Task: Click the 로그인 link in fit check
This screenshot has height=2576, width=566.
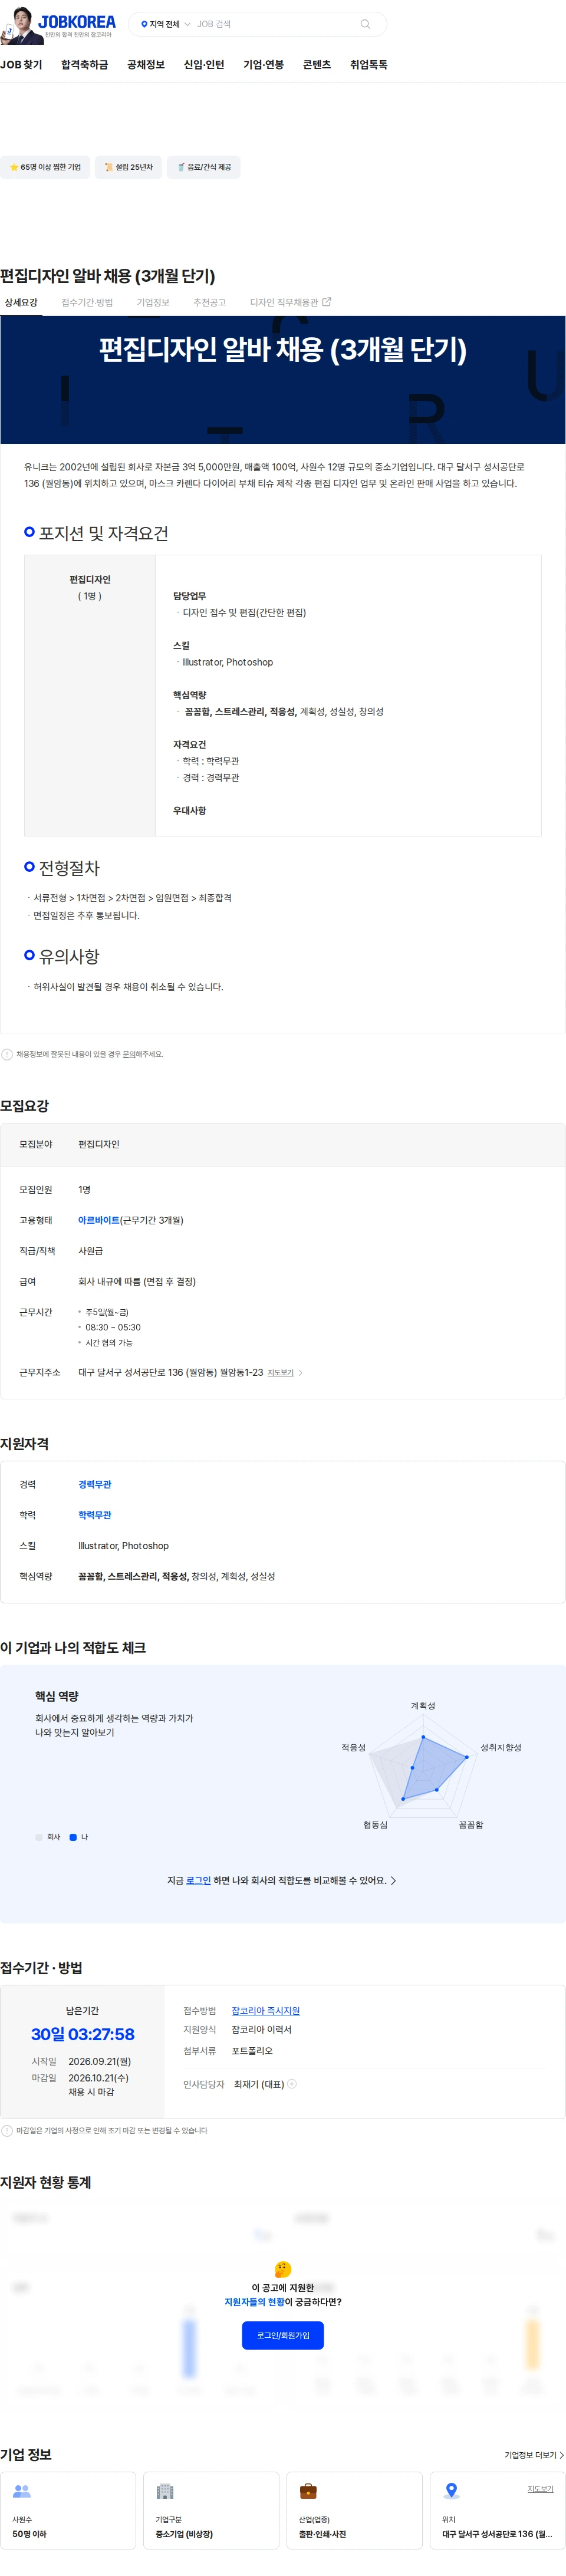Action: [x=198, y=1881]
